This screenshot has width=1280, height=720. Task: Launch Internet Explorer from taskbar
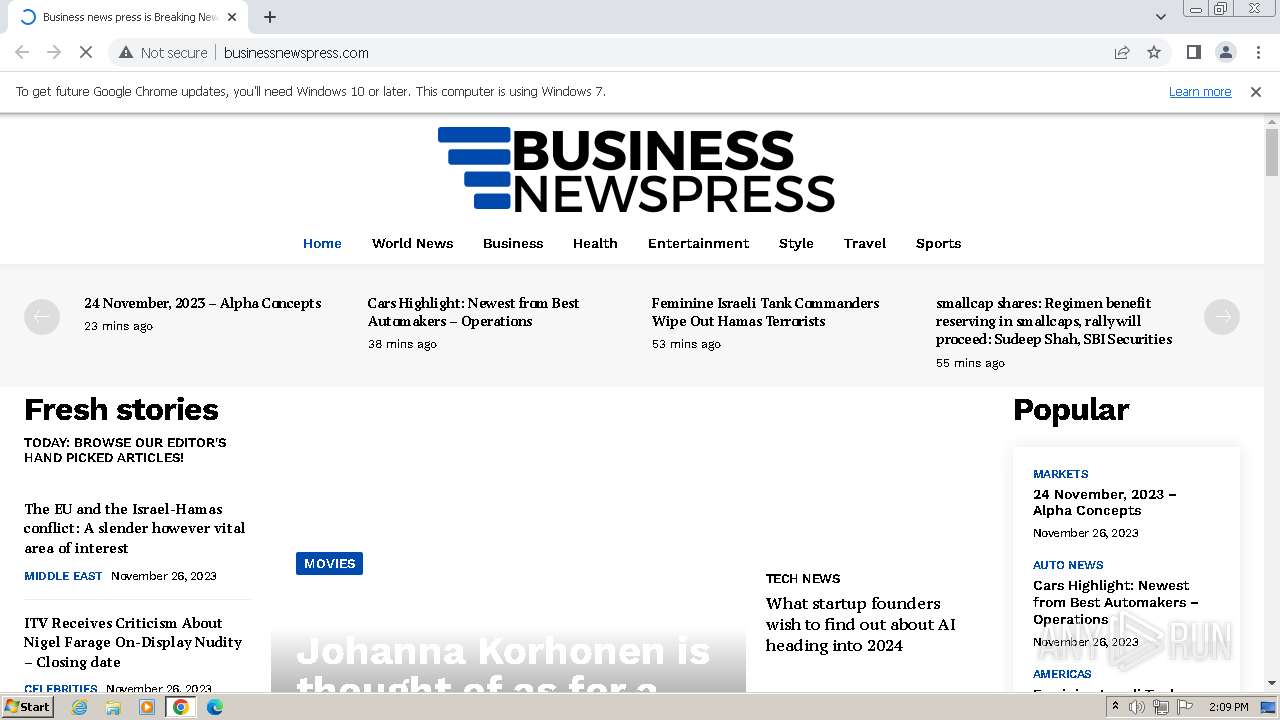point(79,707)
